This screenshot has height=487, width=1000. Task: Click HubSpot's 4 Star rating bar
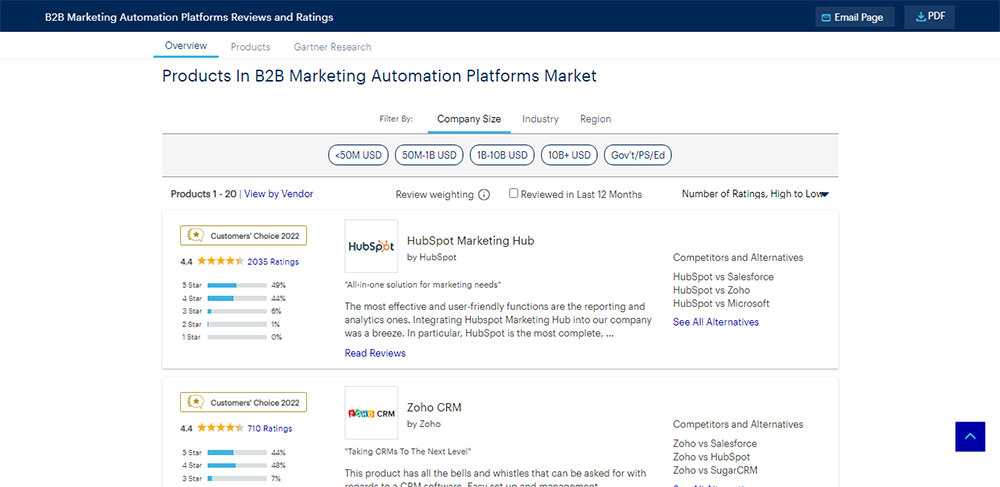[237, 298]
